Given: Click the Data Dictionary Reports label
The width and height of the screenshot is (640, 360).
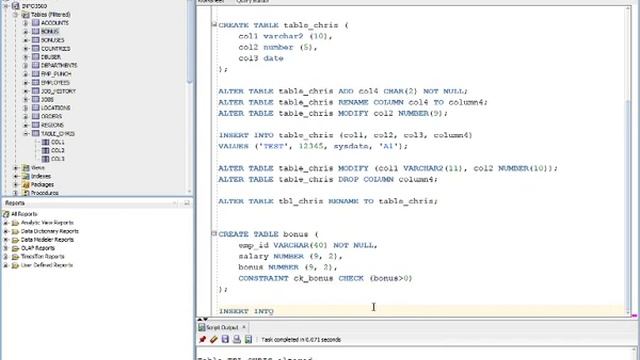Looking at the screenshot, I should pyautogui.click(x=49, y=231).
